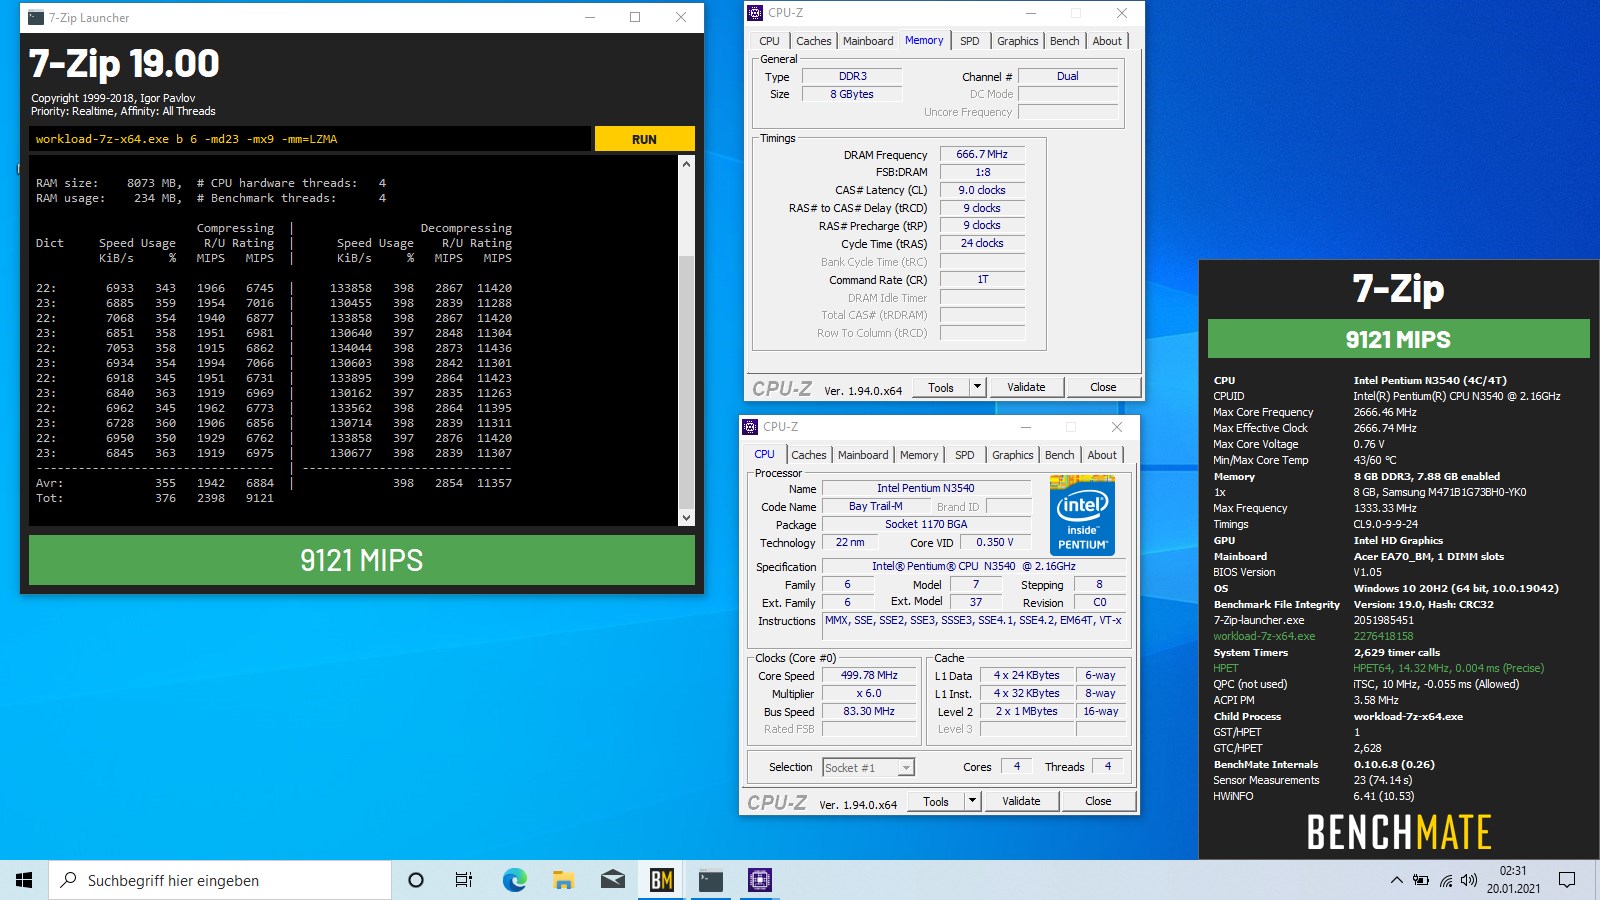Switch to CPU-Z taskbar icon
Image resolution: width=1600 pixels, height=900 pixels.
point(760,880)
